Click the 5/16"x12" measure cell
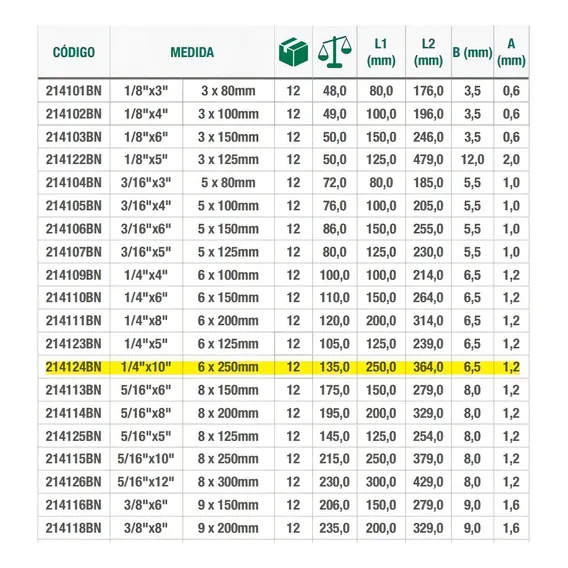The width and height of the screenshot is (568, 568). click(146, 482)
